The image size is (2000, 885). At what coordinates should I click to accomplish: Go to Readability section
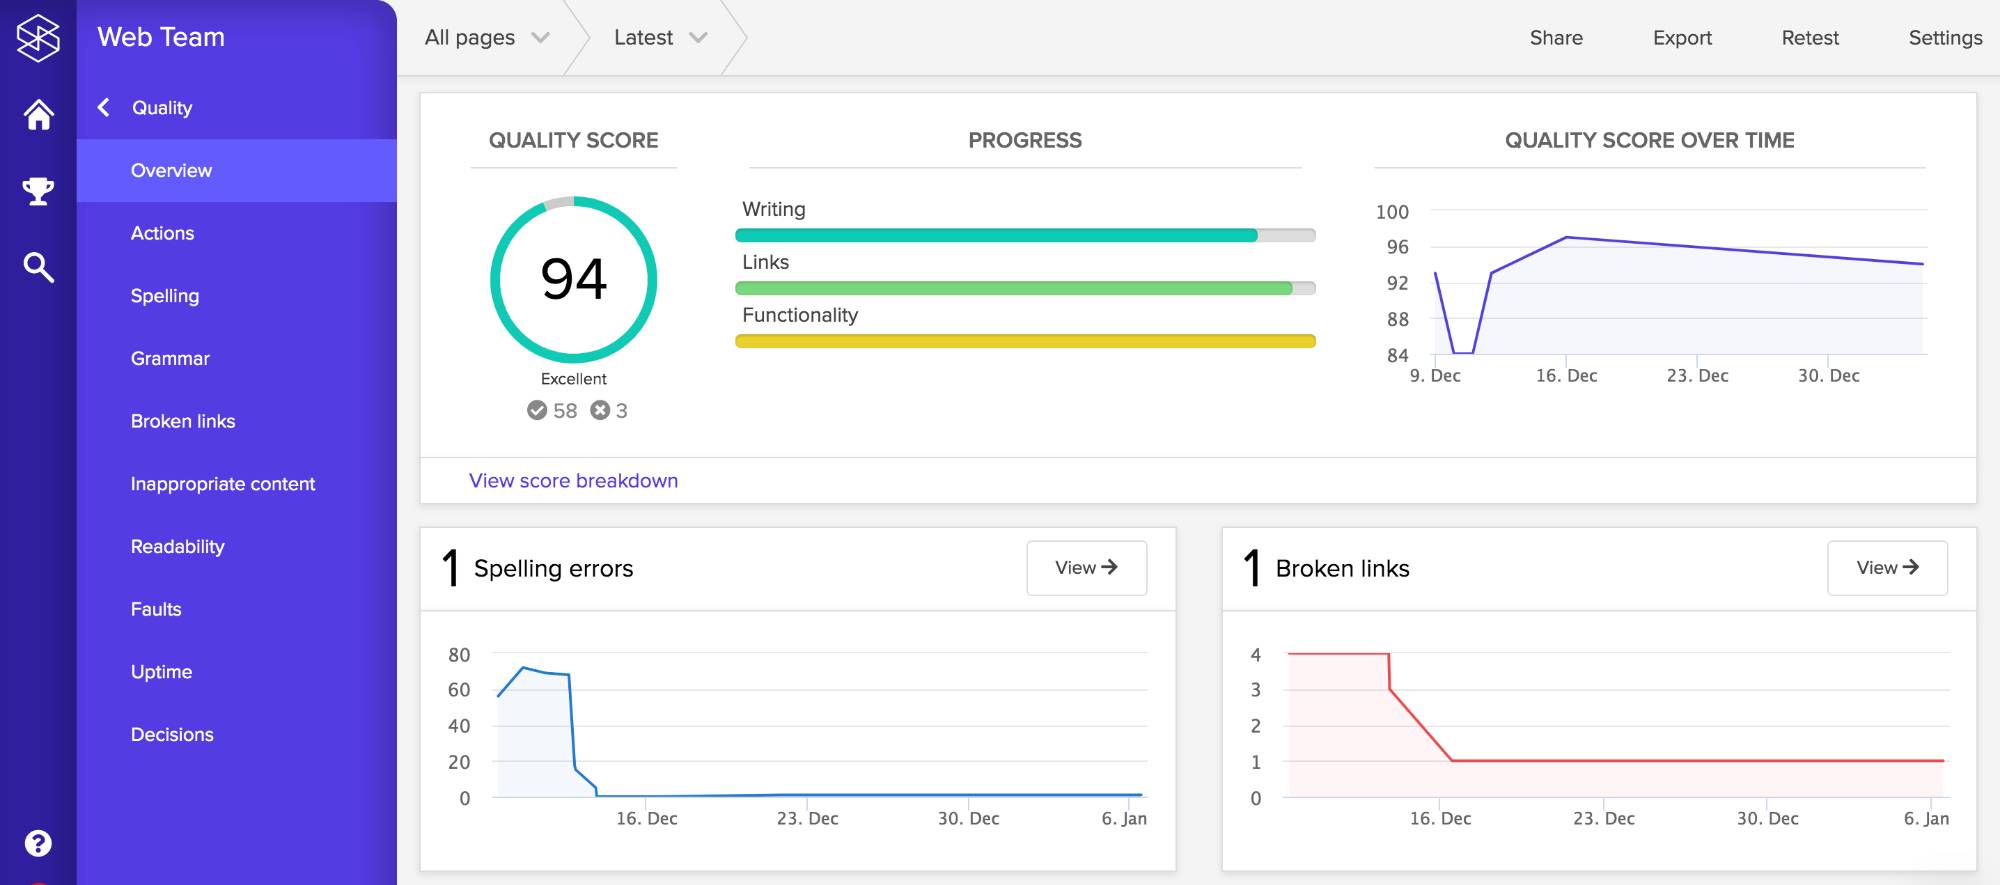click(x=178, y=546)
